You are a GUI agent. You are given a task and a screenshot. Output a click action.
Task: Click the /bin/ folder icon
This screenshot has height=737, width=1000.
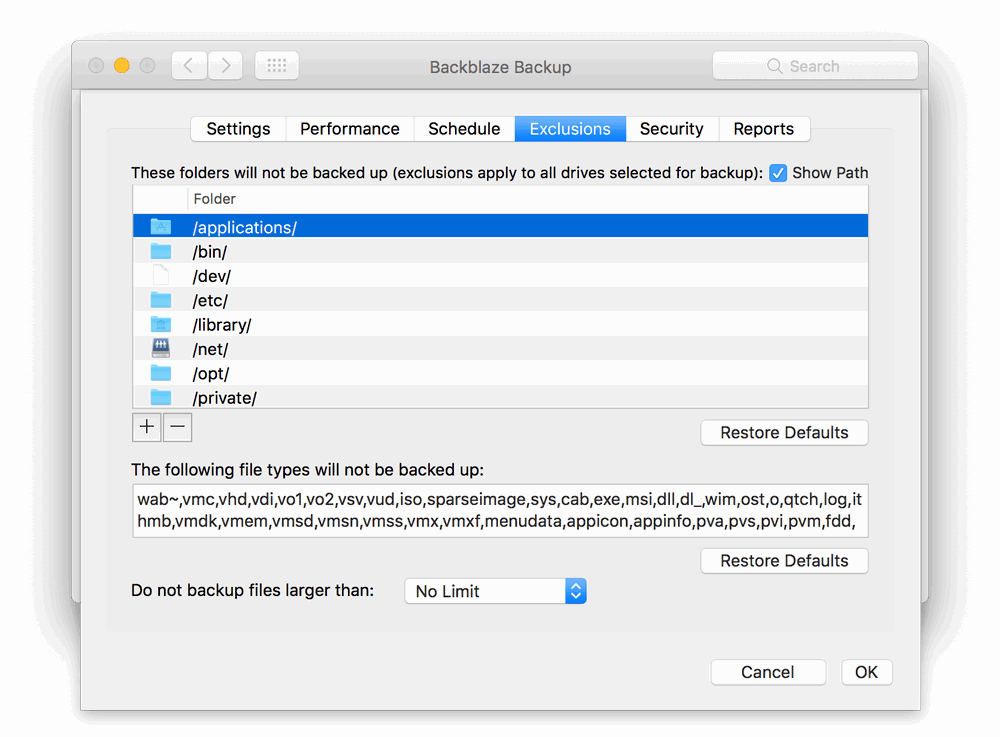(x=161, y=251)
